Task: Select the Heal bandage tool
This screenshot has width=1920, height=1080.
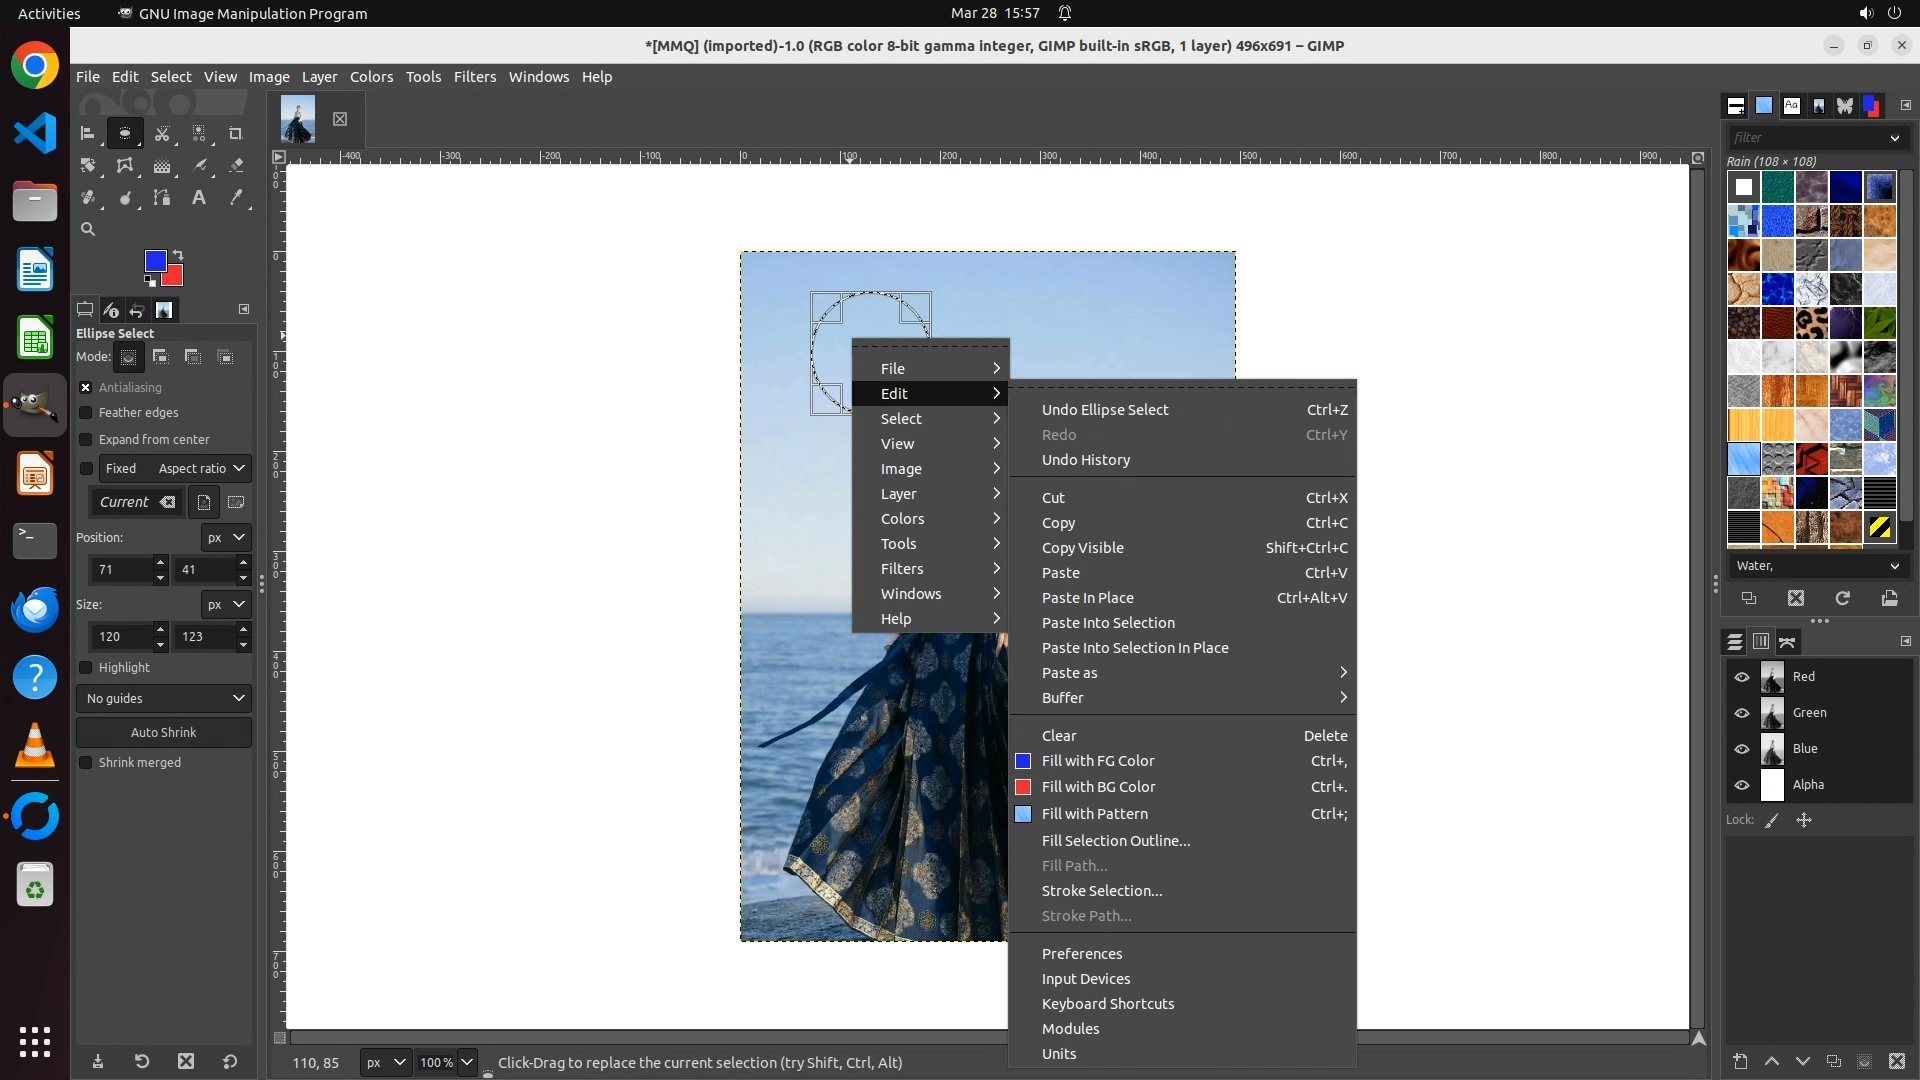Action: (x=88, y=198)
